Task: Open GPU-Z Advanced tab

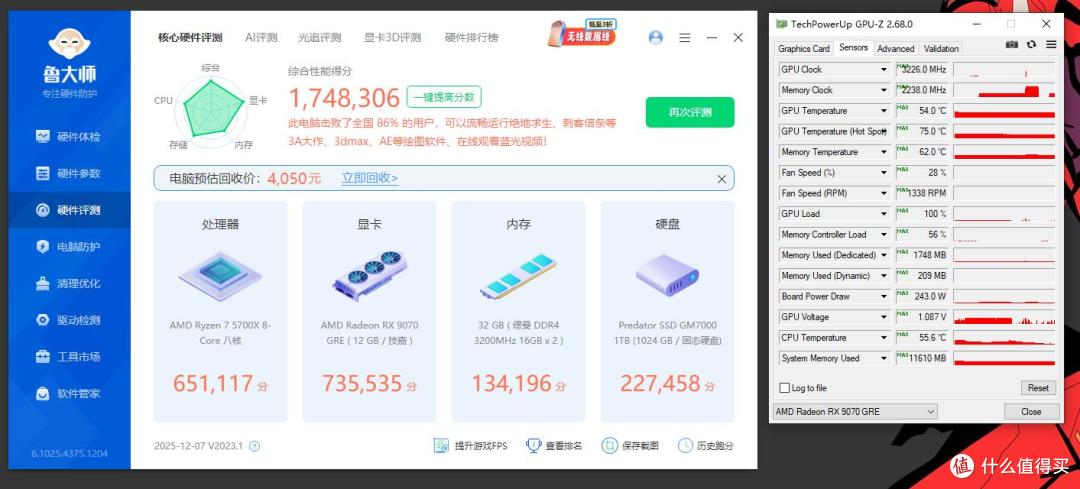Action: click(x=895, y=49)
